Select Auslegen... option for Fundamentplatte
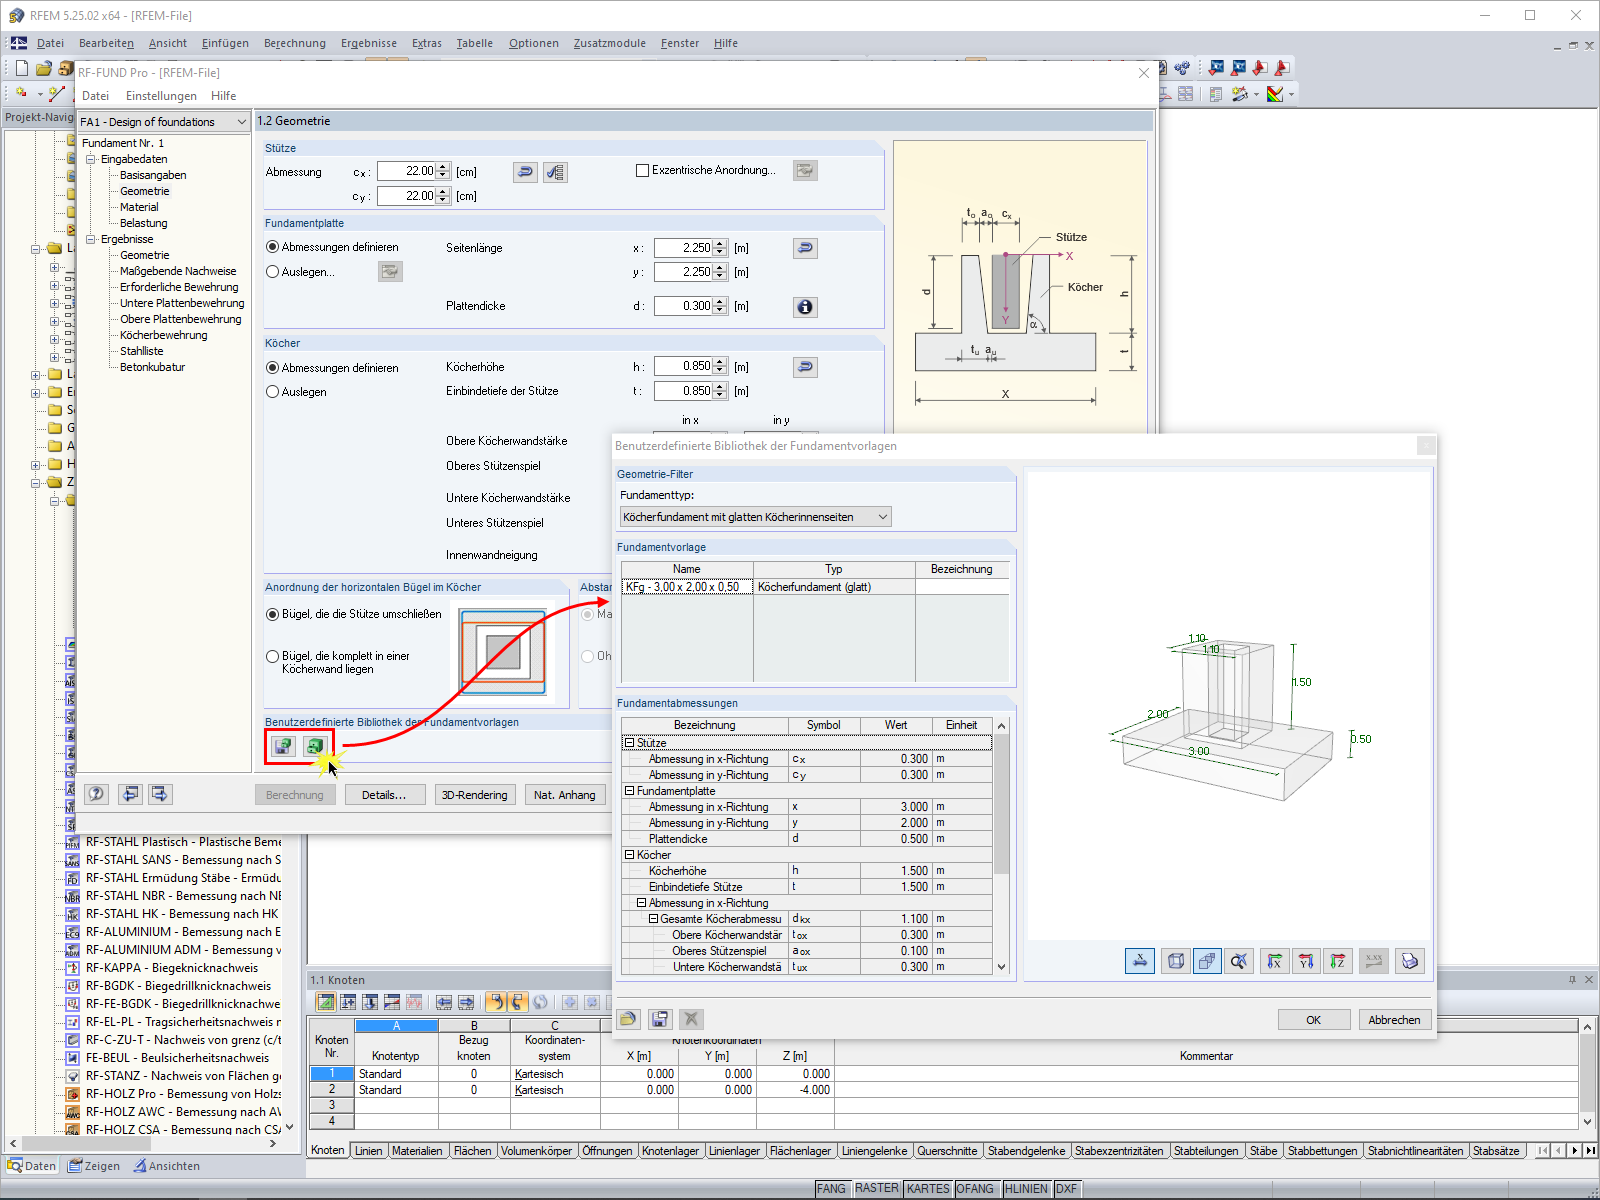1600x1200 pixels. point(273,272)
